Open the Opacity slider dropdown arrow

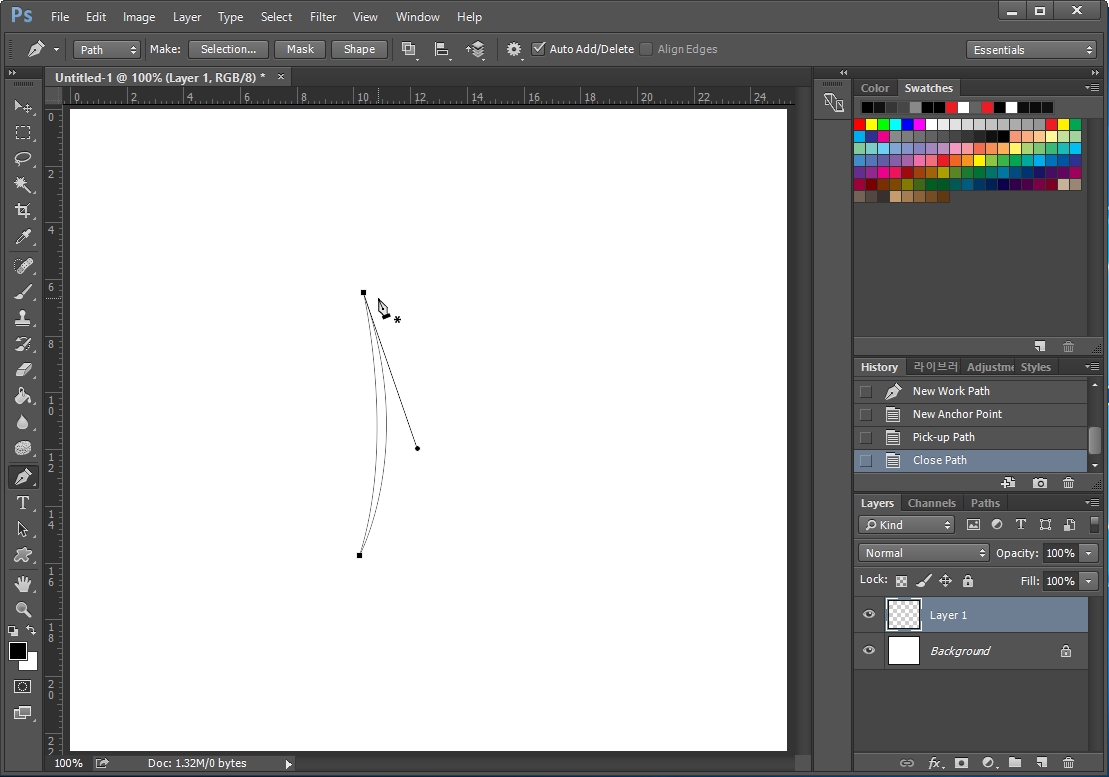1089,553
